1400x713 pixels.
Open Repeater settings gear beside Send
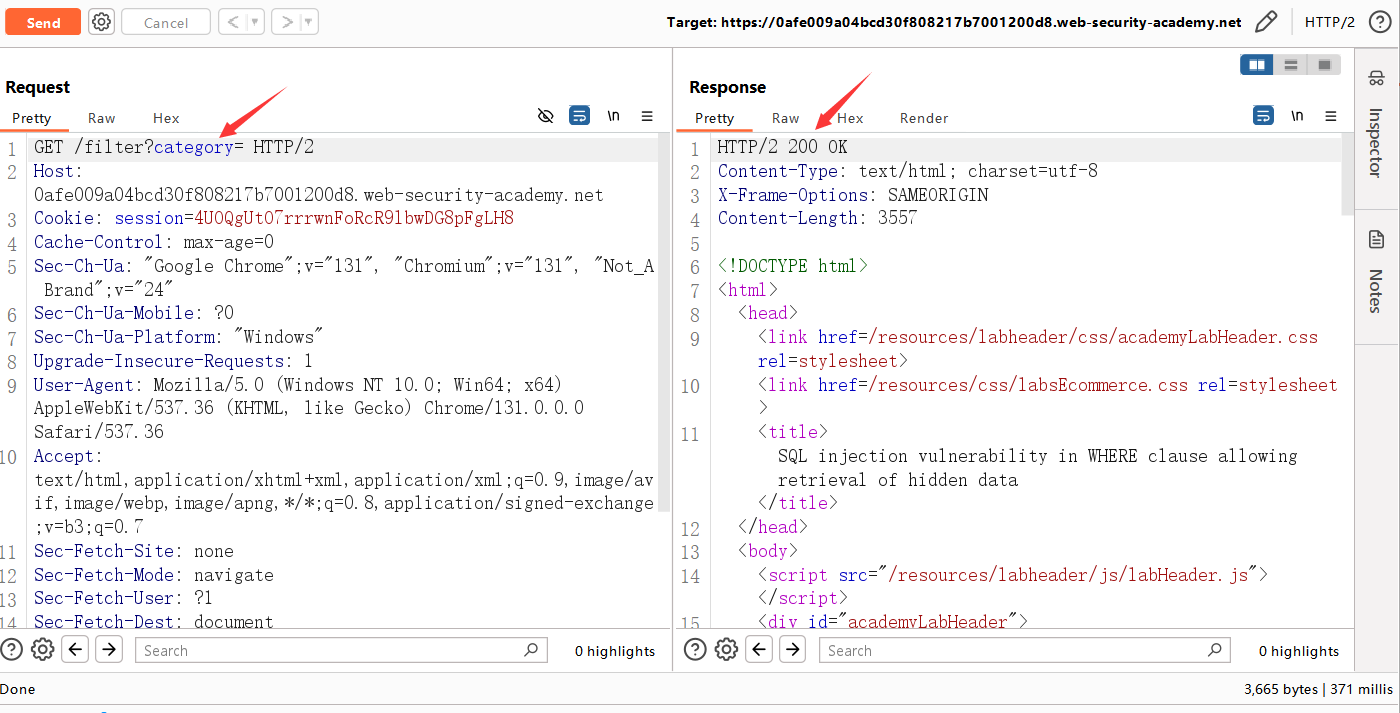[101, 22]
